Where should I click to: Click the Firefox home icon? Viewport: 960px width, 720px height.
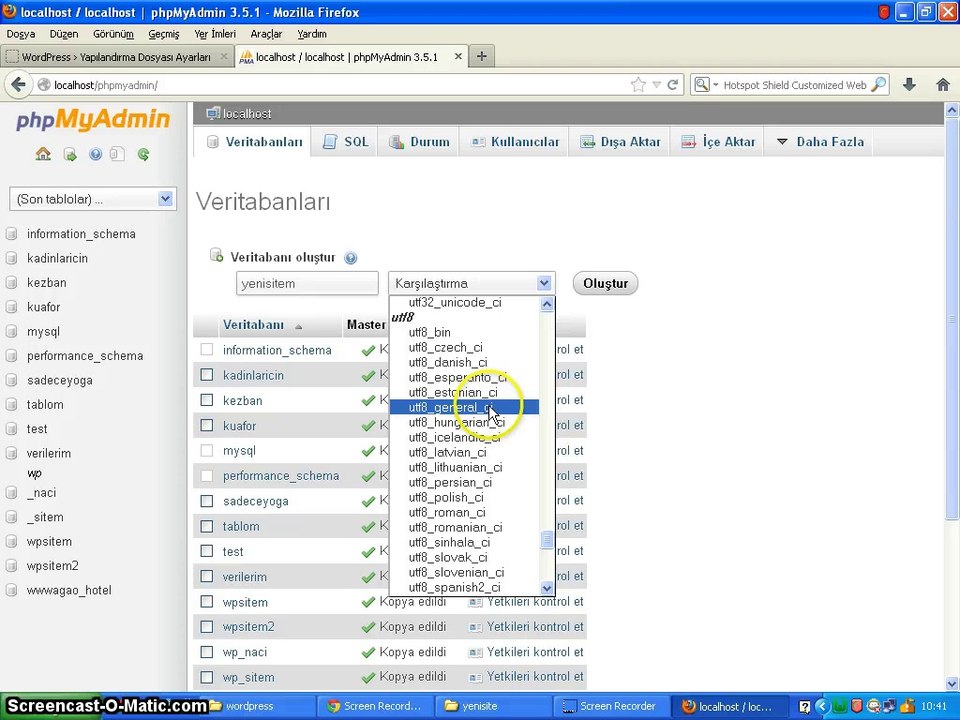pyautogui.click(x=943, y=84)
